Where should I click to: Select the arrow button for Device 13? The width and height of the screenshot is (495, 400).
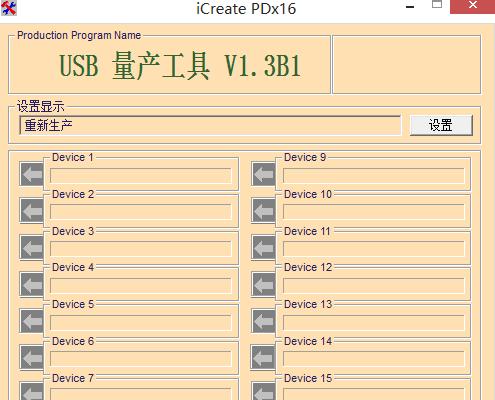click(263, 321)
